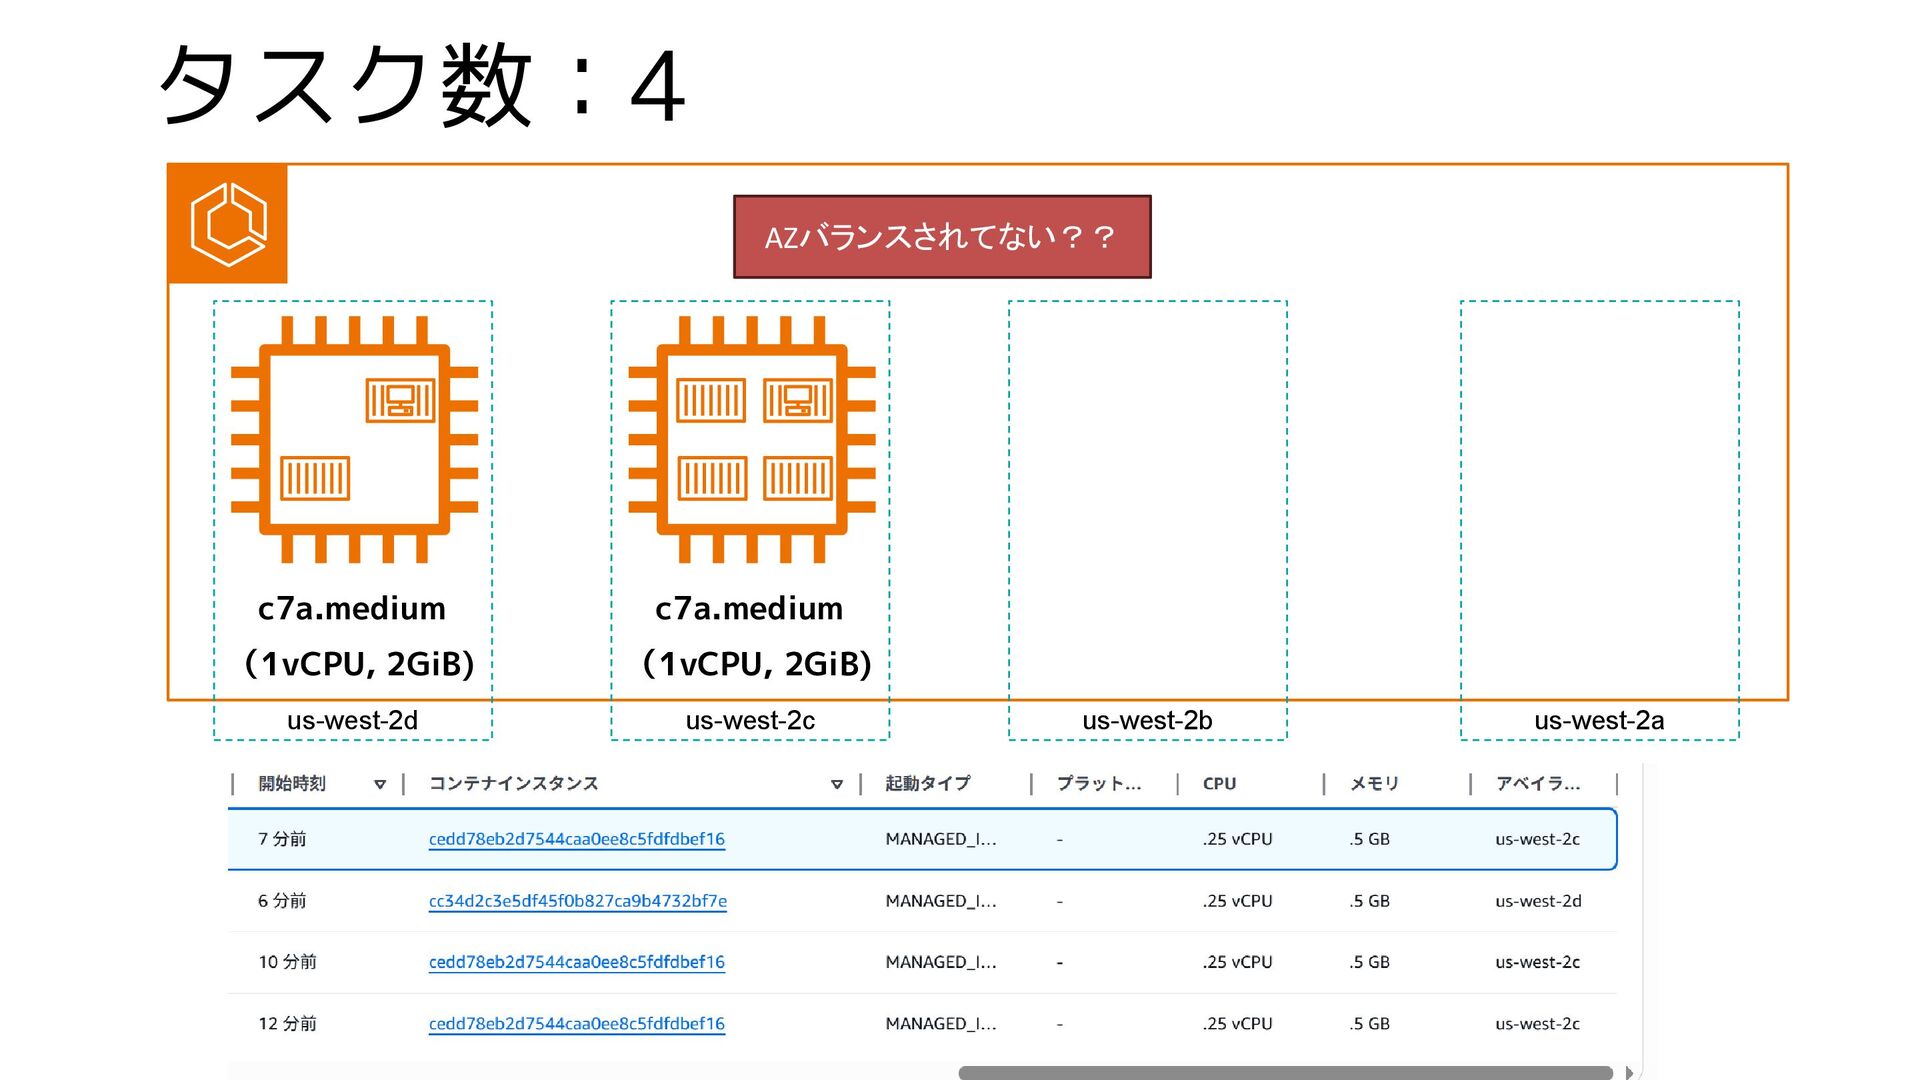Screen dimensions: 1920x1080
Task: Click the 起動タイプ column header
Action: click(927, 784)
